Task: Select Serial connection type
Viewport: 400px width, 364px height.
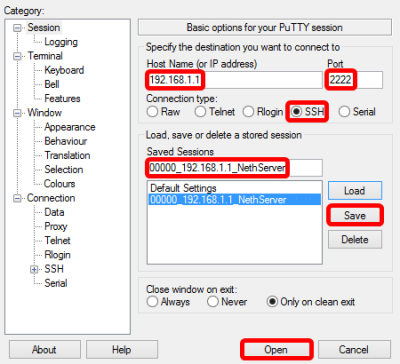Action: (x=357, y=112)
